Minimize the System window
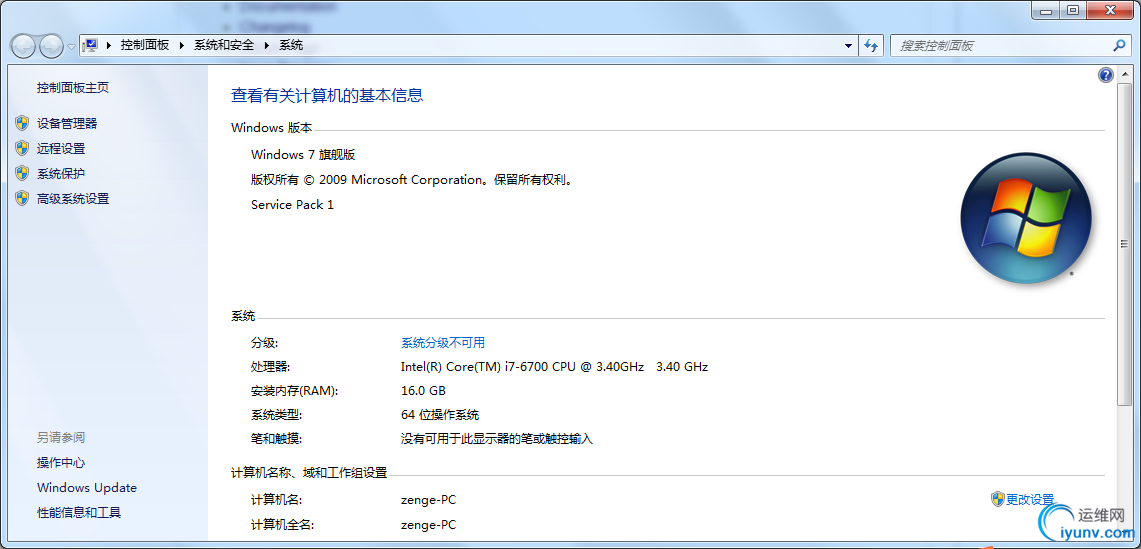 tap(1047, 10)
